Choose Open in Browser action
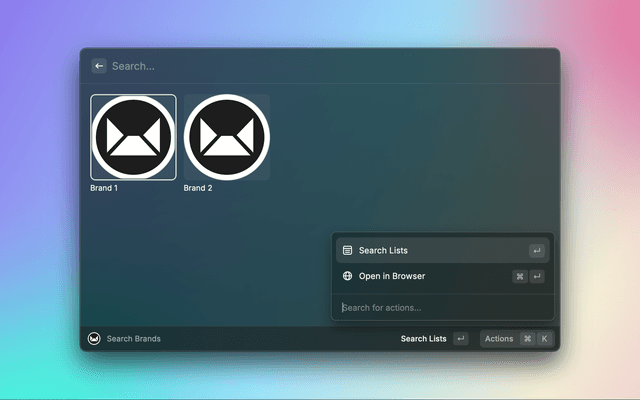The width and height of the screenshot is (640, 400). pyautogui.click(x=391, y=276)
